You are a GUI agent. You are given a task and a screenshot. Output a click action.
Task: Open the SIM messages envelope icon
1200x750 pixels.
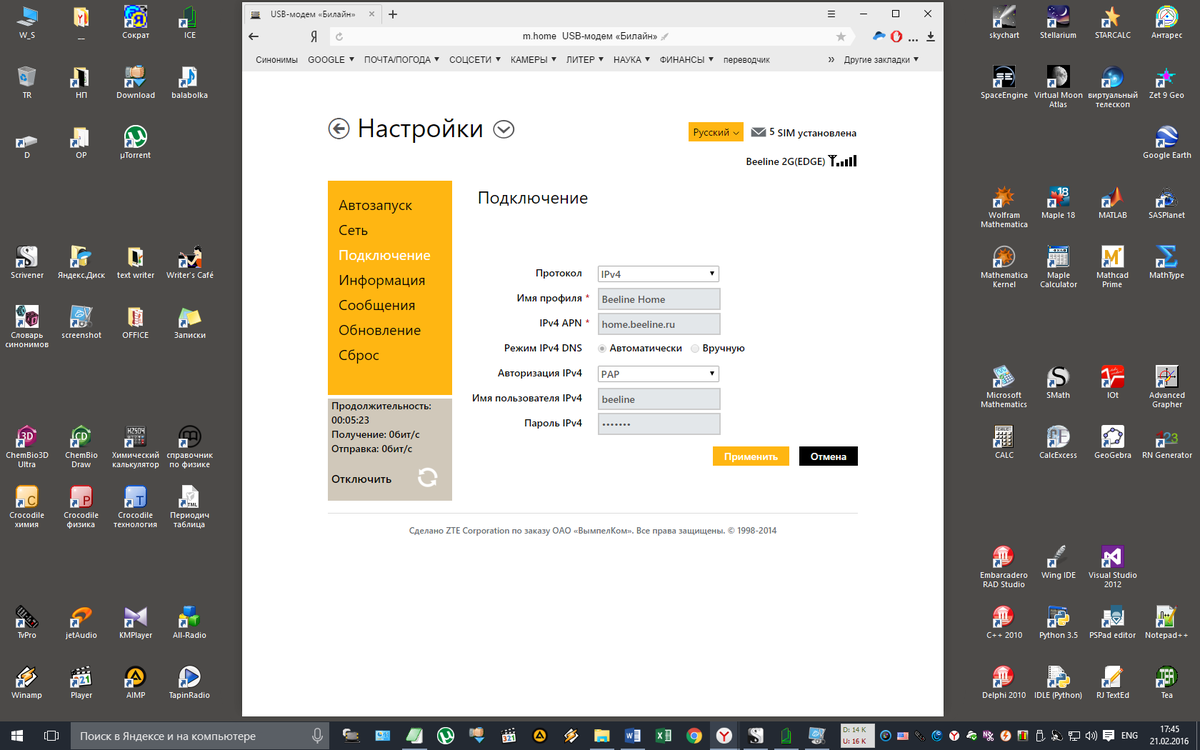[758, 132]
